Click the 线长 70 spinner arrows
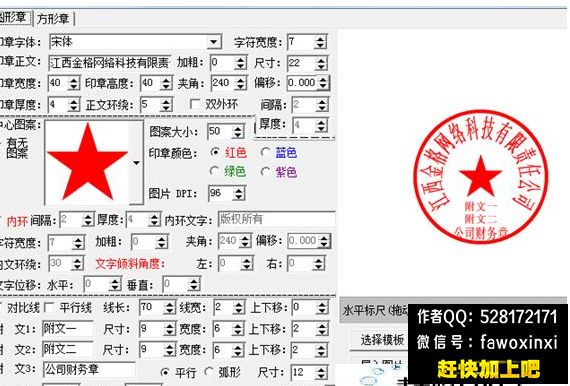The width and height of the screenshot is (570, 386). point(169,308)
